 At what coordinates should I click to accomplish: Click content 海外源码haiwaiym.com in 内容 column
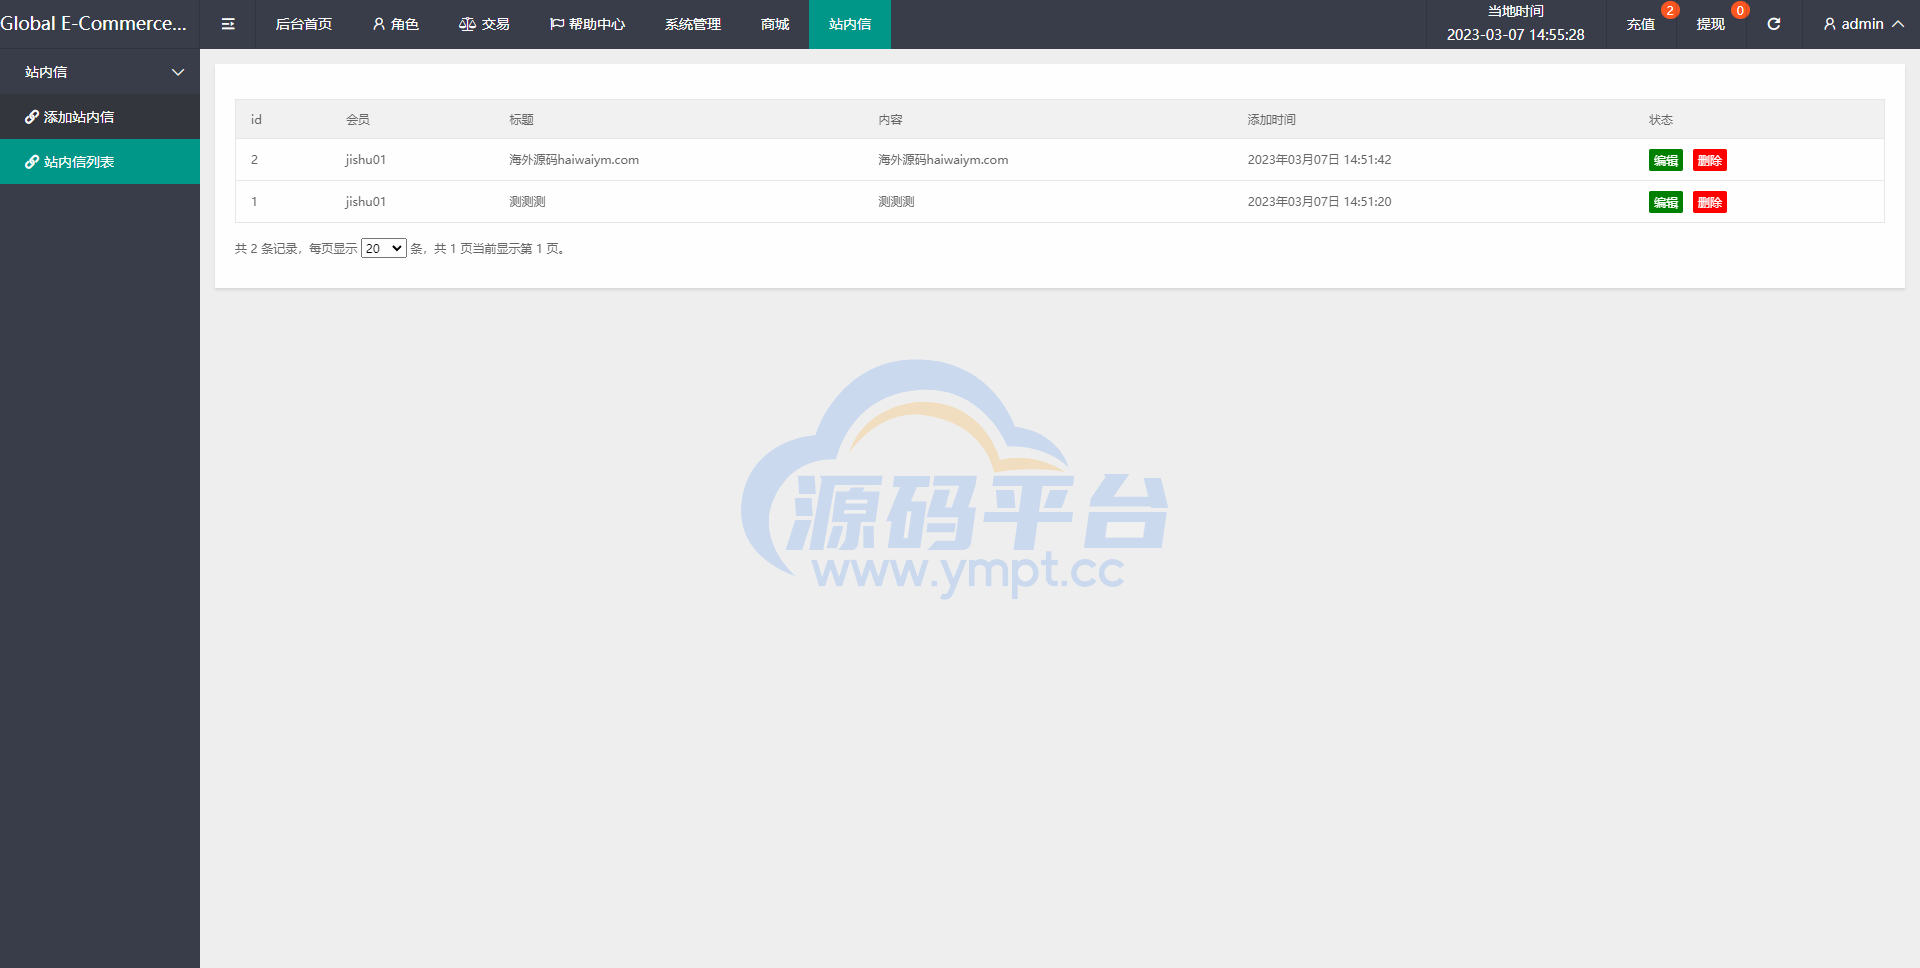tap(943, 160)
